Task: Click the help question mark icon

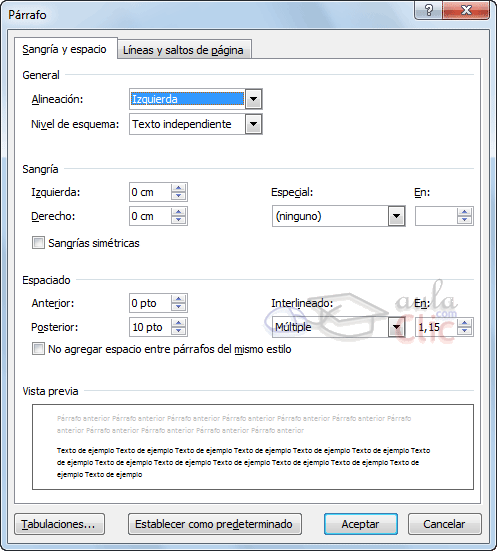Action: 429,10
